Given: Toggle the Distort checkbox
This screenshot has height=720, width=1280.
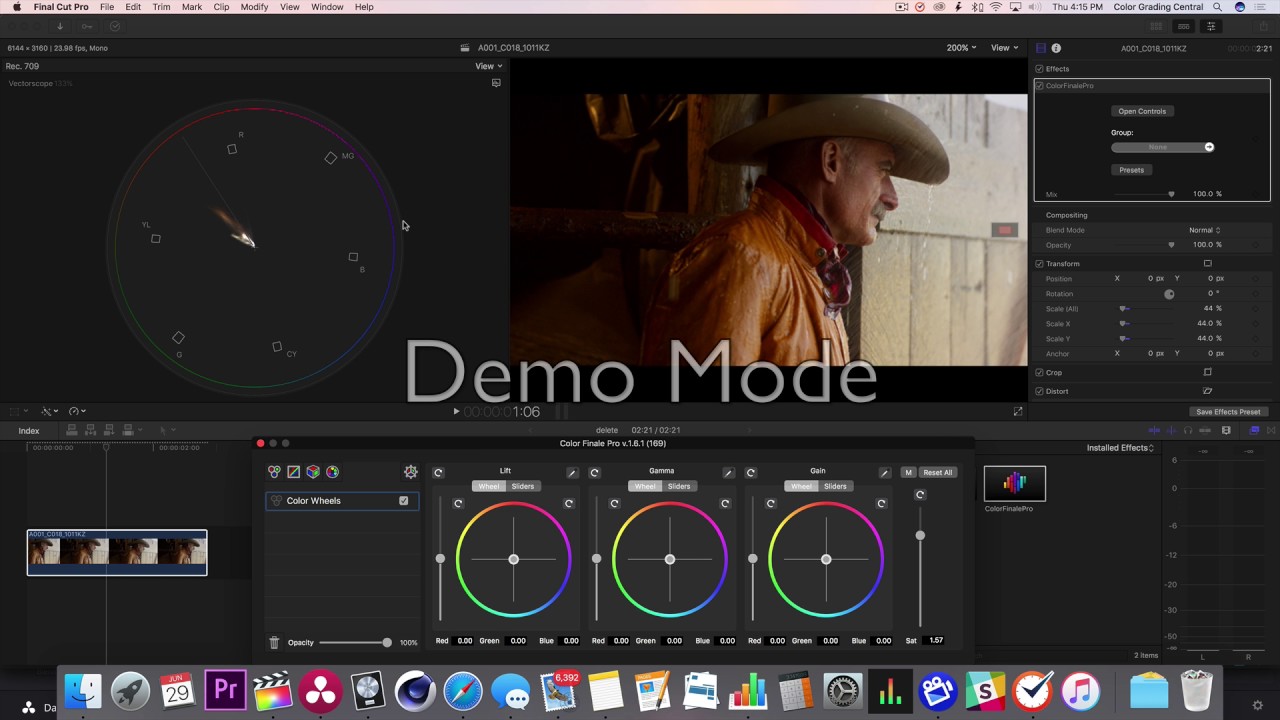Looking at the screenshot, I should (1039, 391).
